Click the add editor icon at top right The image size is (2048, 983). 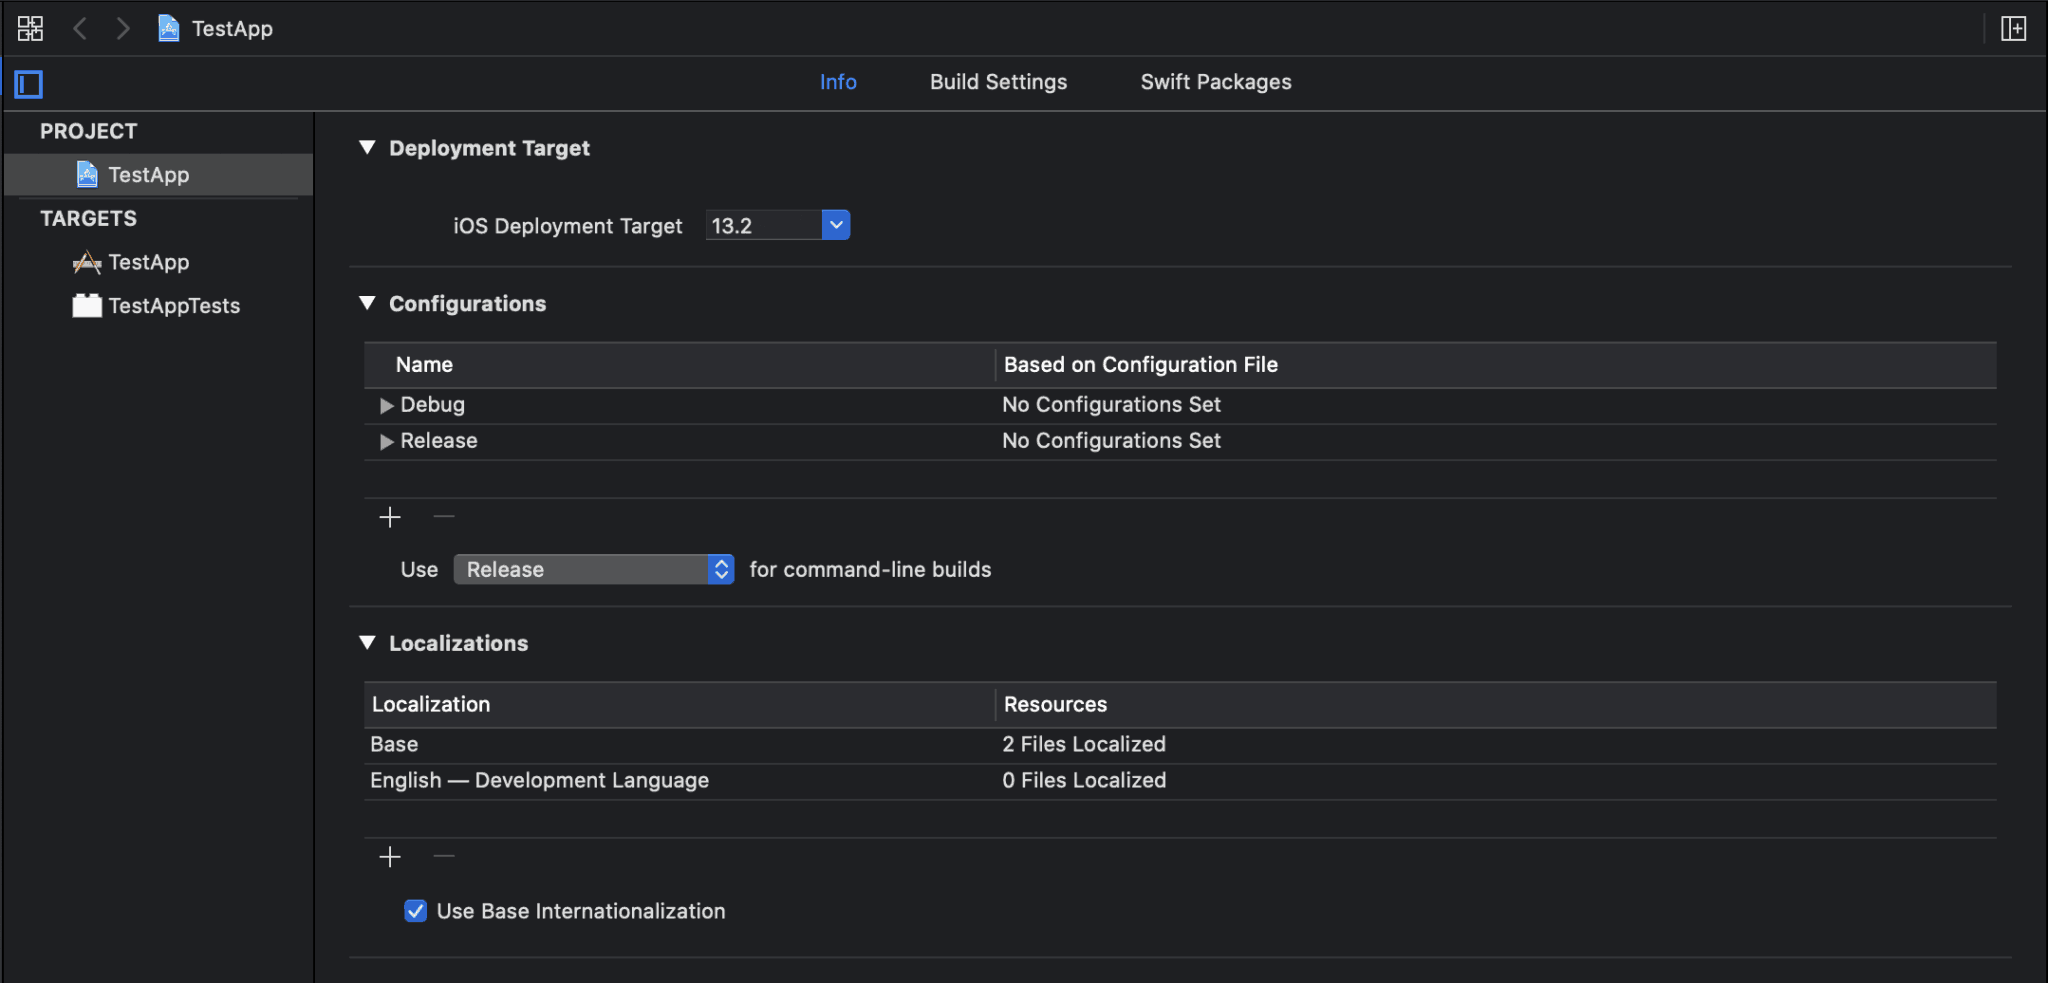coord(2013,28)
